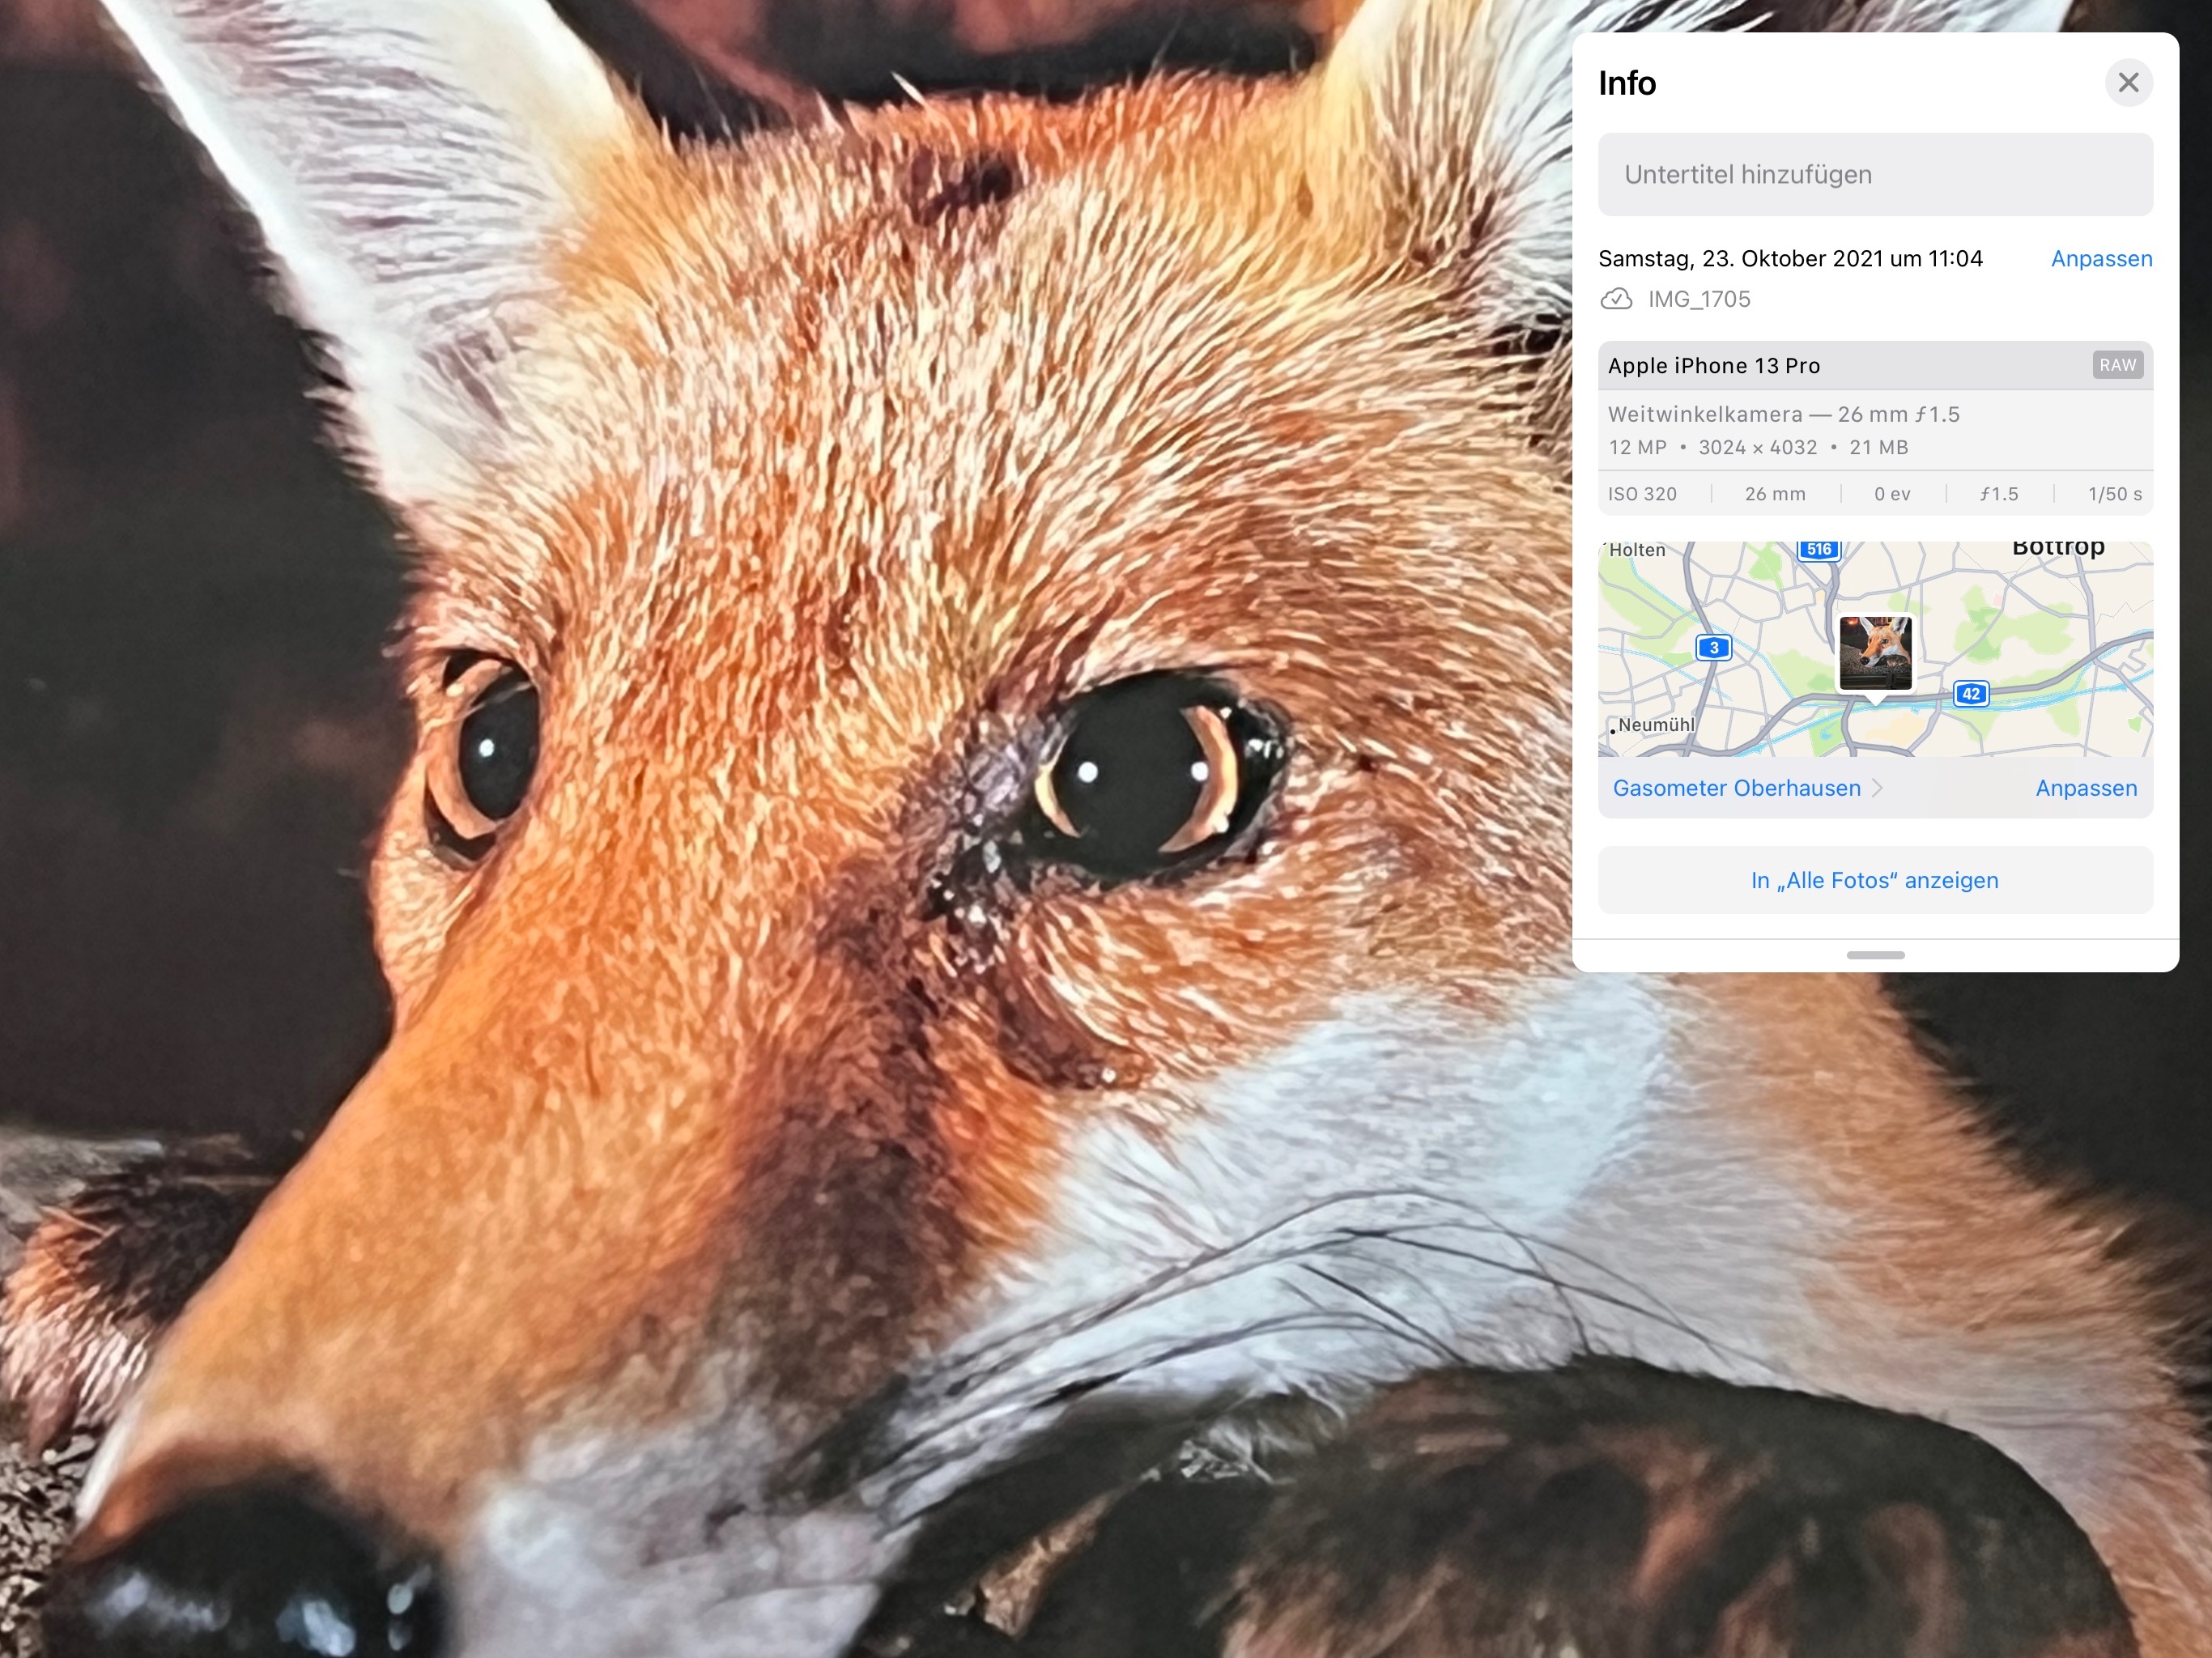Close the Info panel
This screenshot has height=1658, width=2212.
point(2128,82)
